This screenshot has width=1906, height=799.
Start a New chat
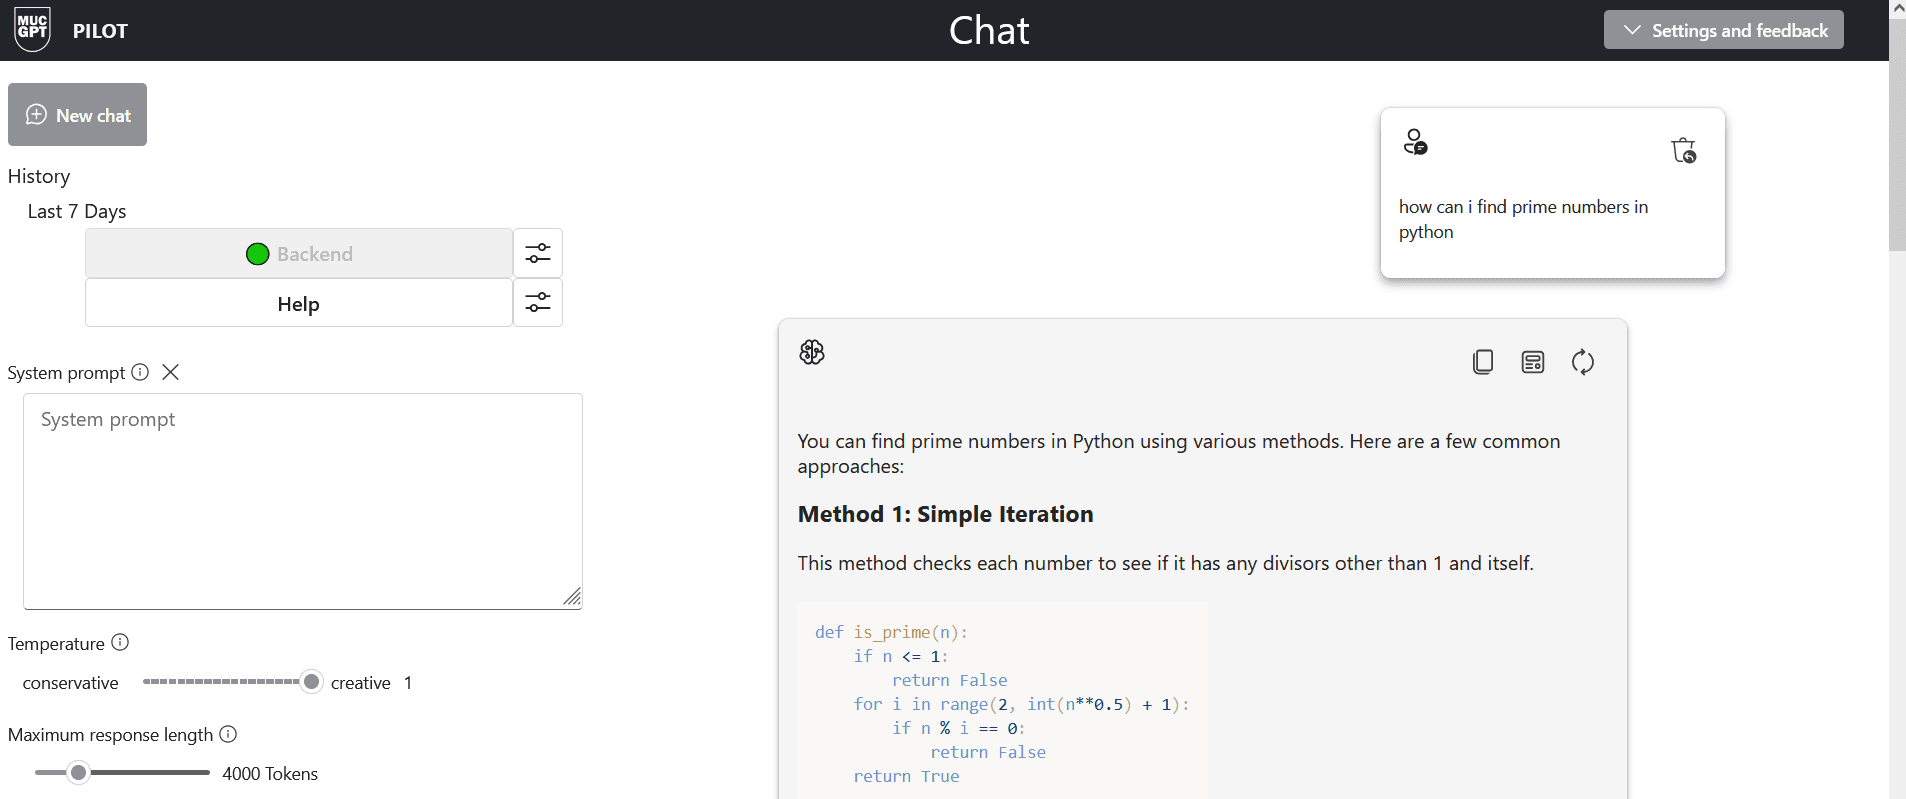[78, 115]
